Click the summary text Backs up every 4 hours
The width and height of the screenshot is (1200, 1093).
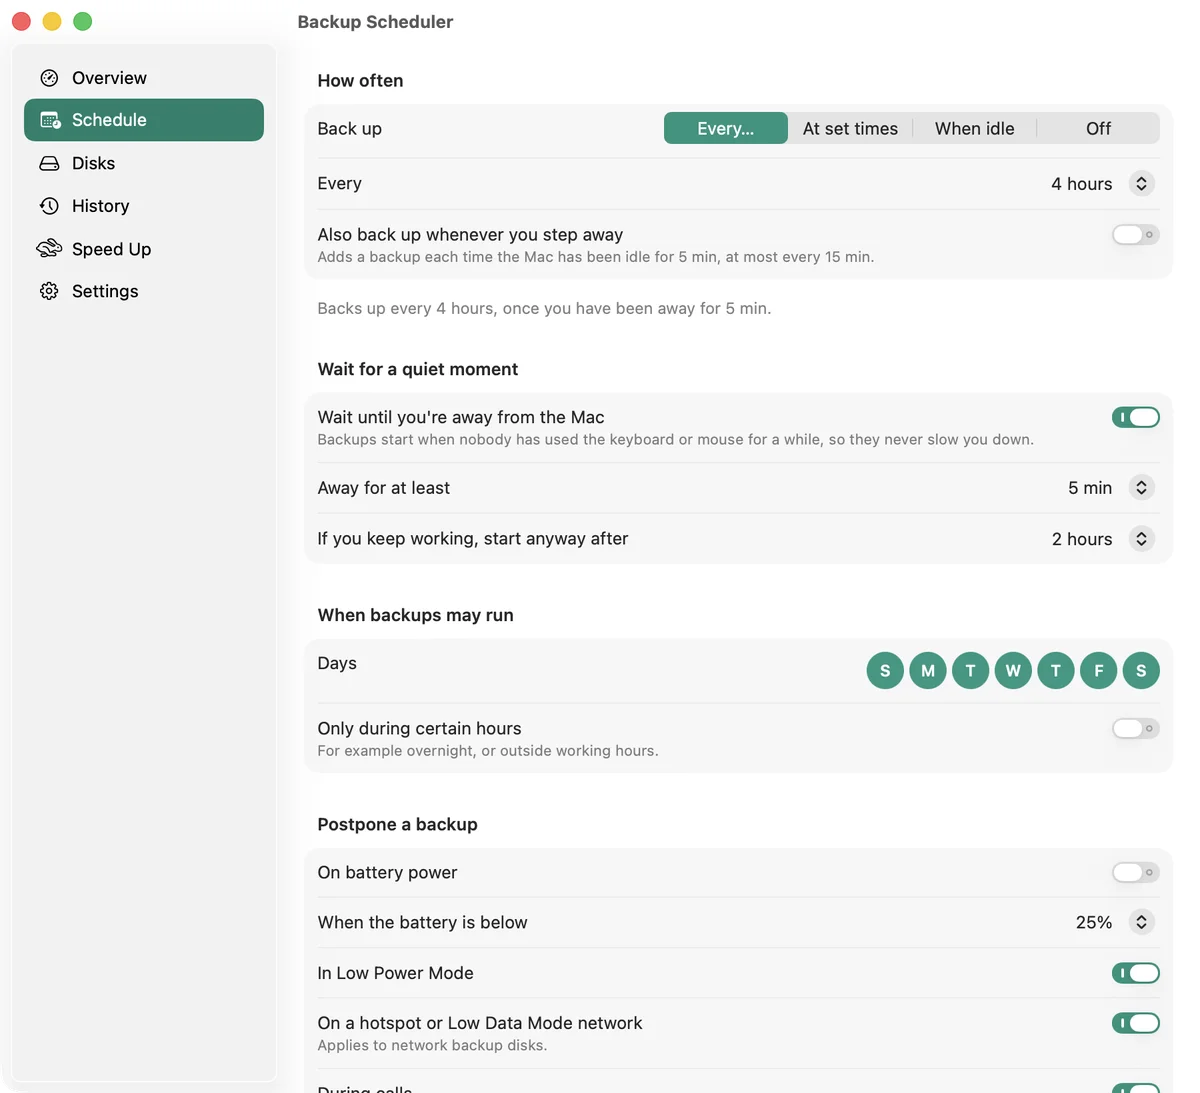click(x=544, y=308)
